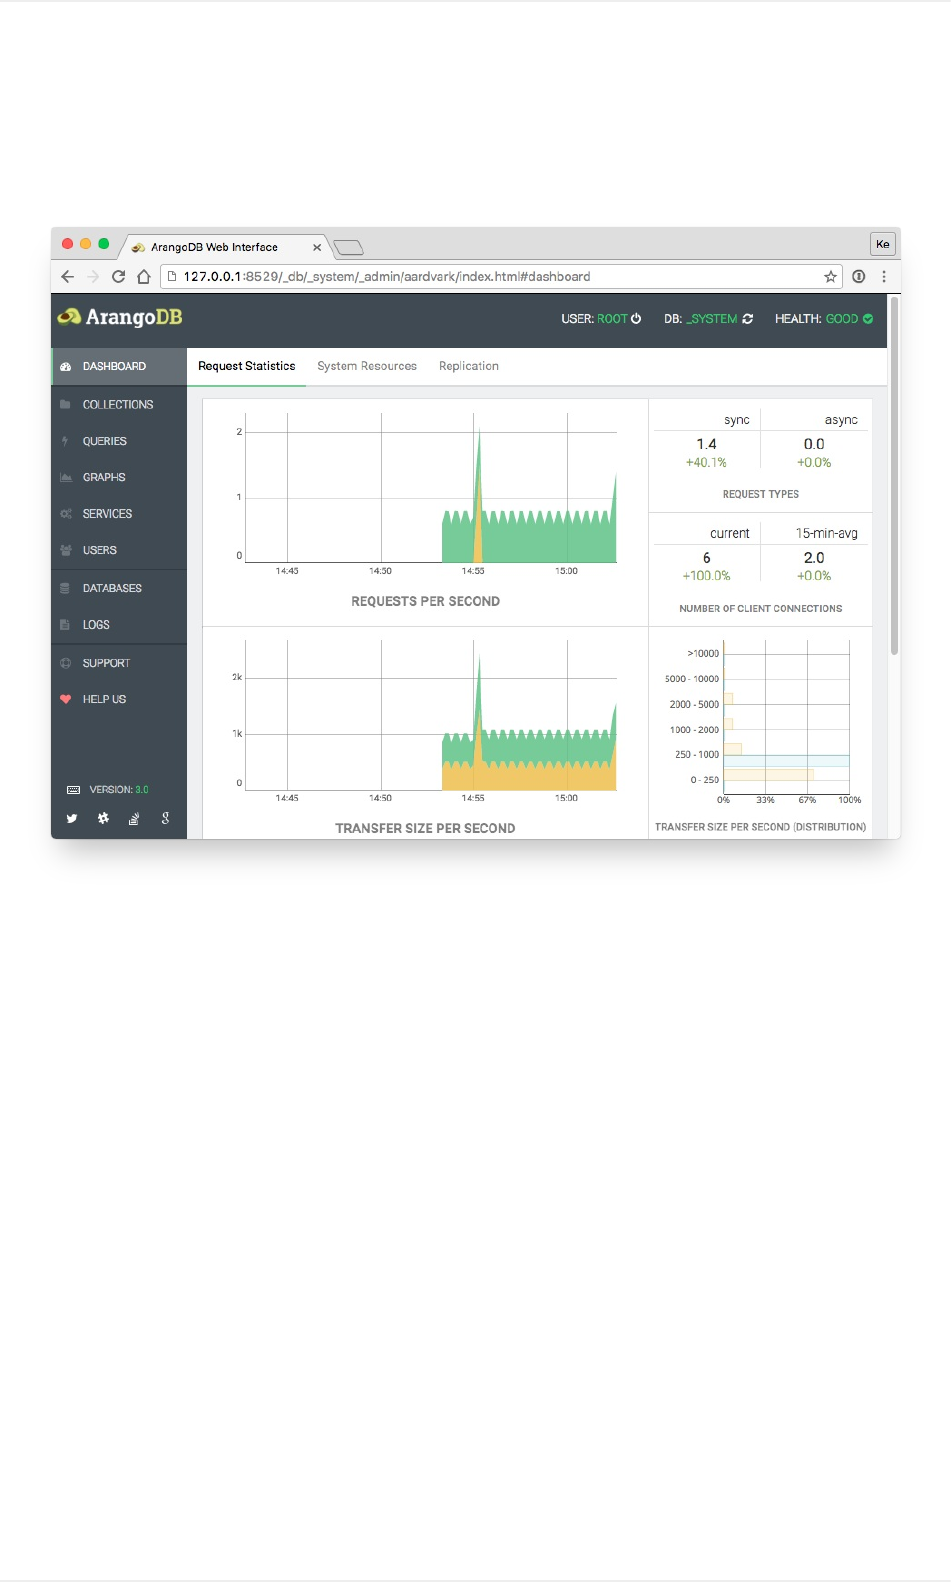This screenshot has height=1582, width=951.
Task: Open the Logs section
Action: click(119, 625)
